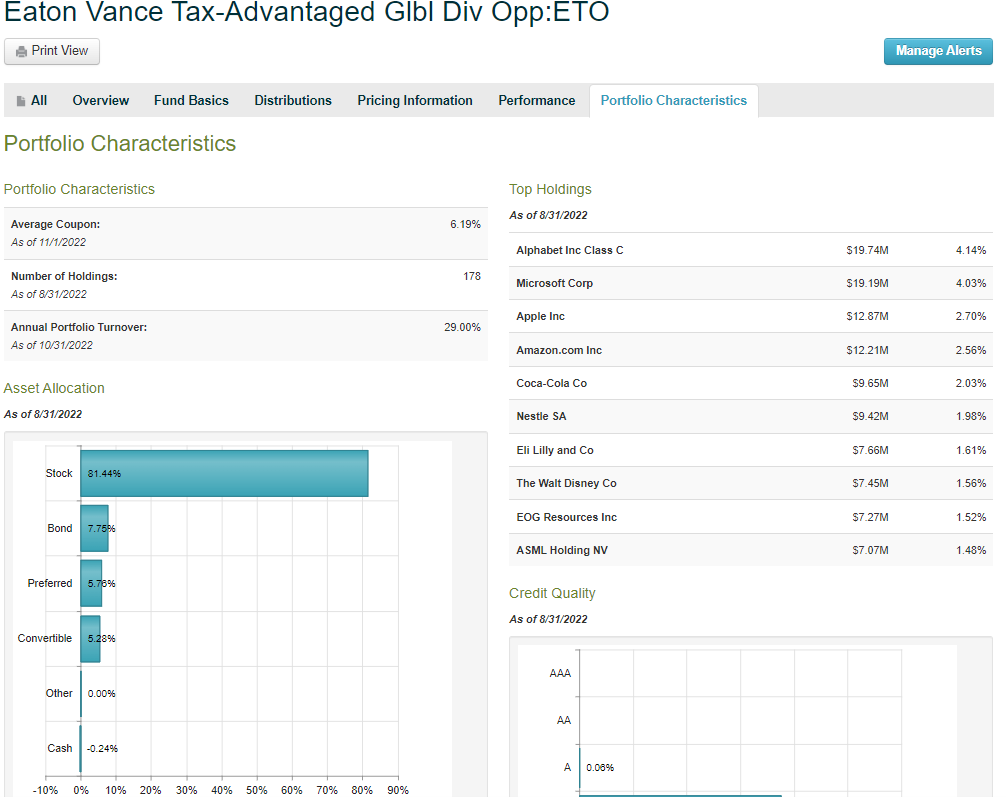Click the $19.74M value for Alphabet
1006x797 pixels.
pos(867,250)
